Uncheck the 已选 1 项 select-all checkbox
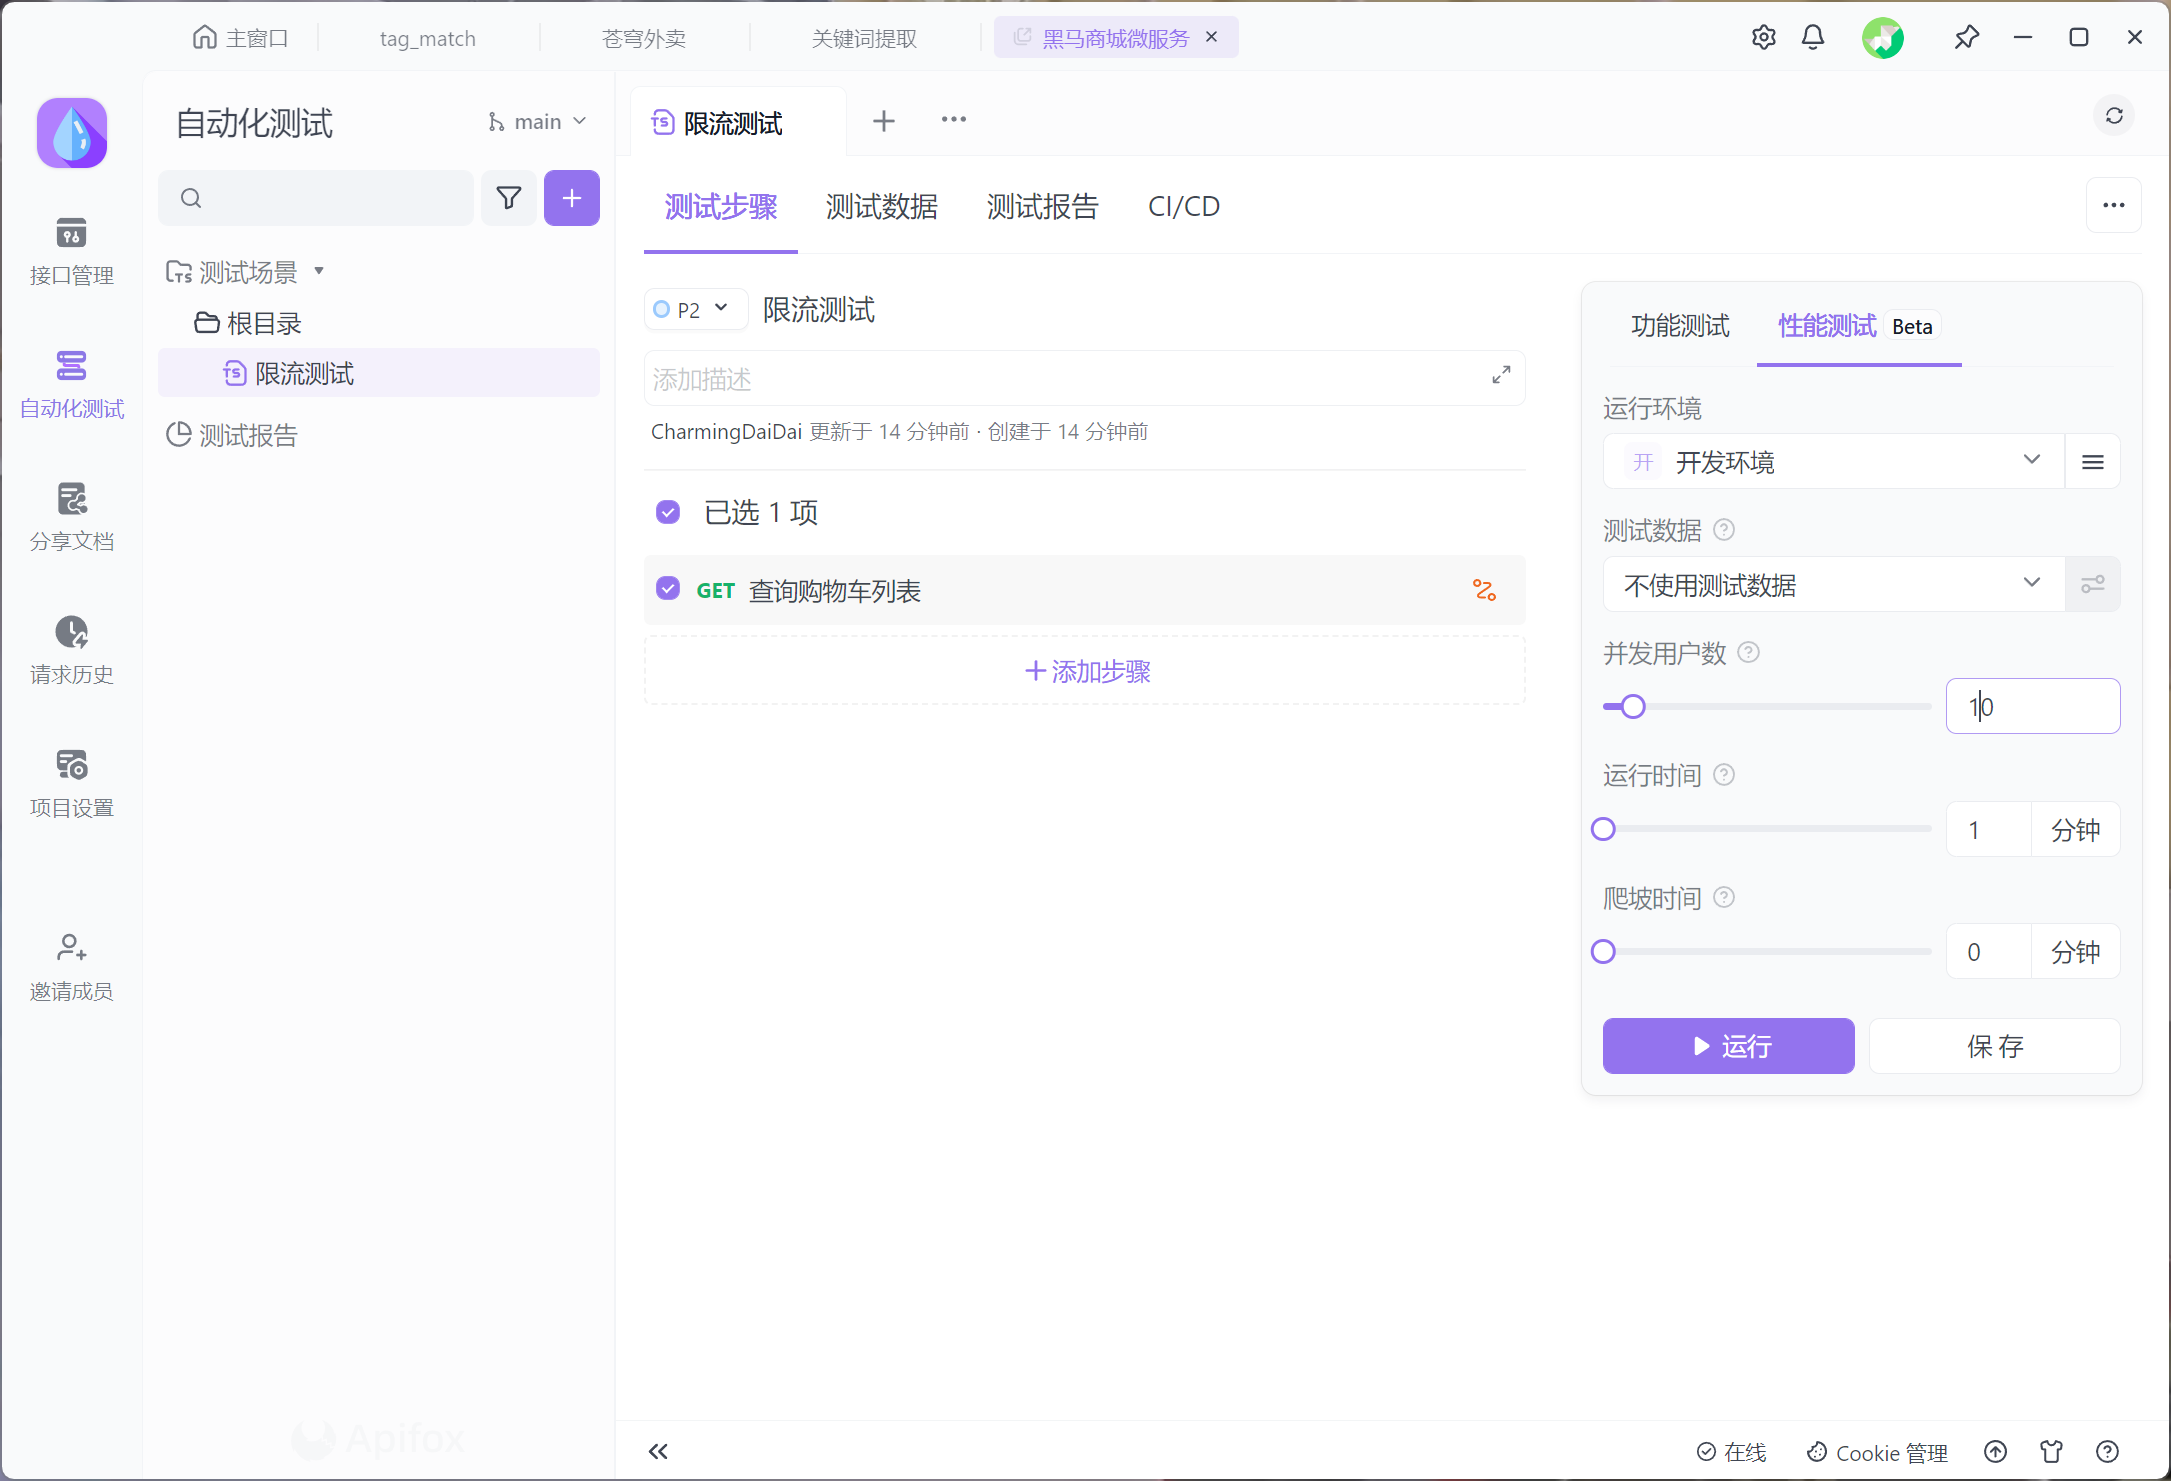The image size is (2171, 1481). [668, 512]
